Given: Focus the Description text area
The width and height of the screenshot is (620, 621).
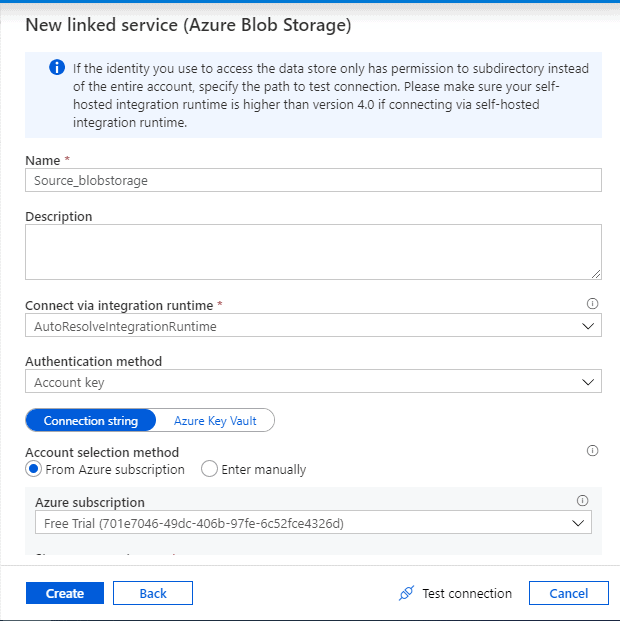Looking at the screenshot, I should [313, 251].
